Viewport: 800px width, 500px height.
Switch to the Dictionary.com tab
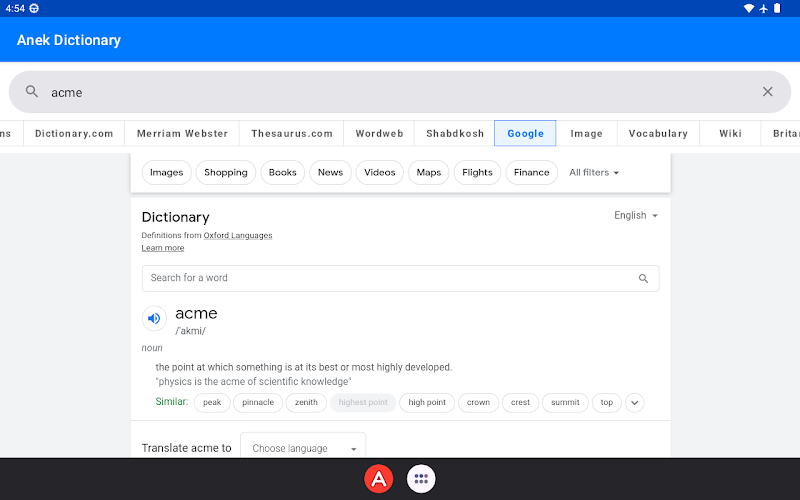pyautogui.click(x=74, y=133)
